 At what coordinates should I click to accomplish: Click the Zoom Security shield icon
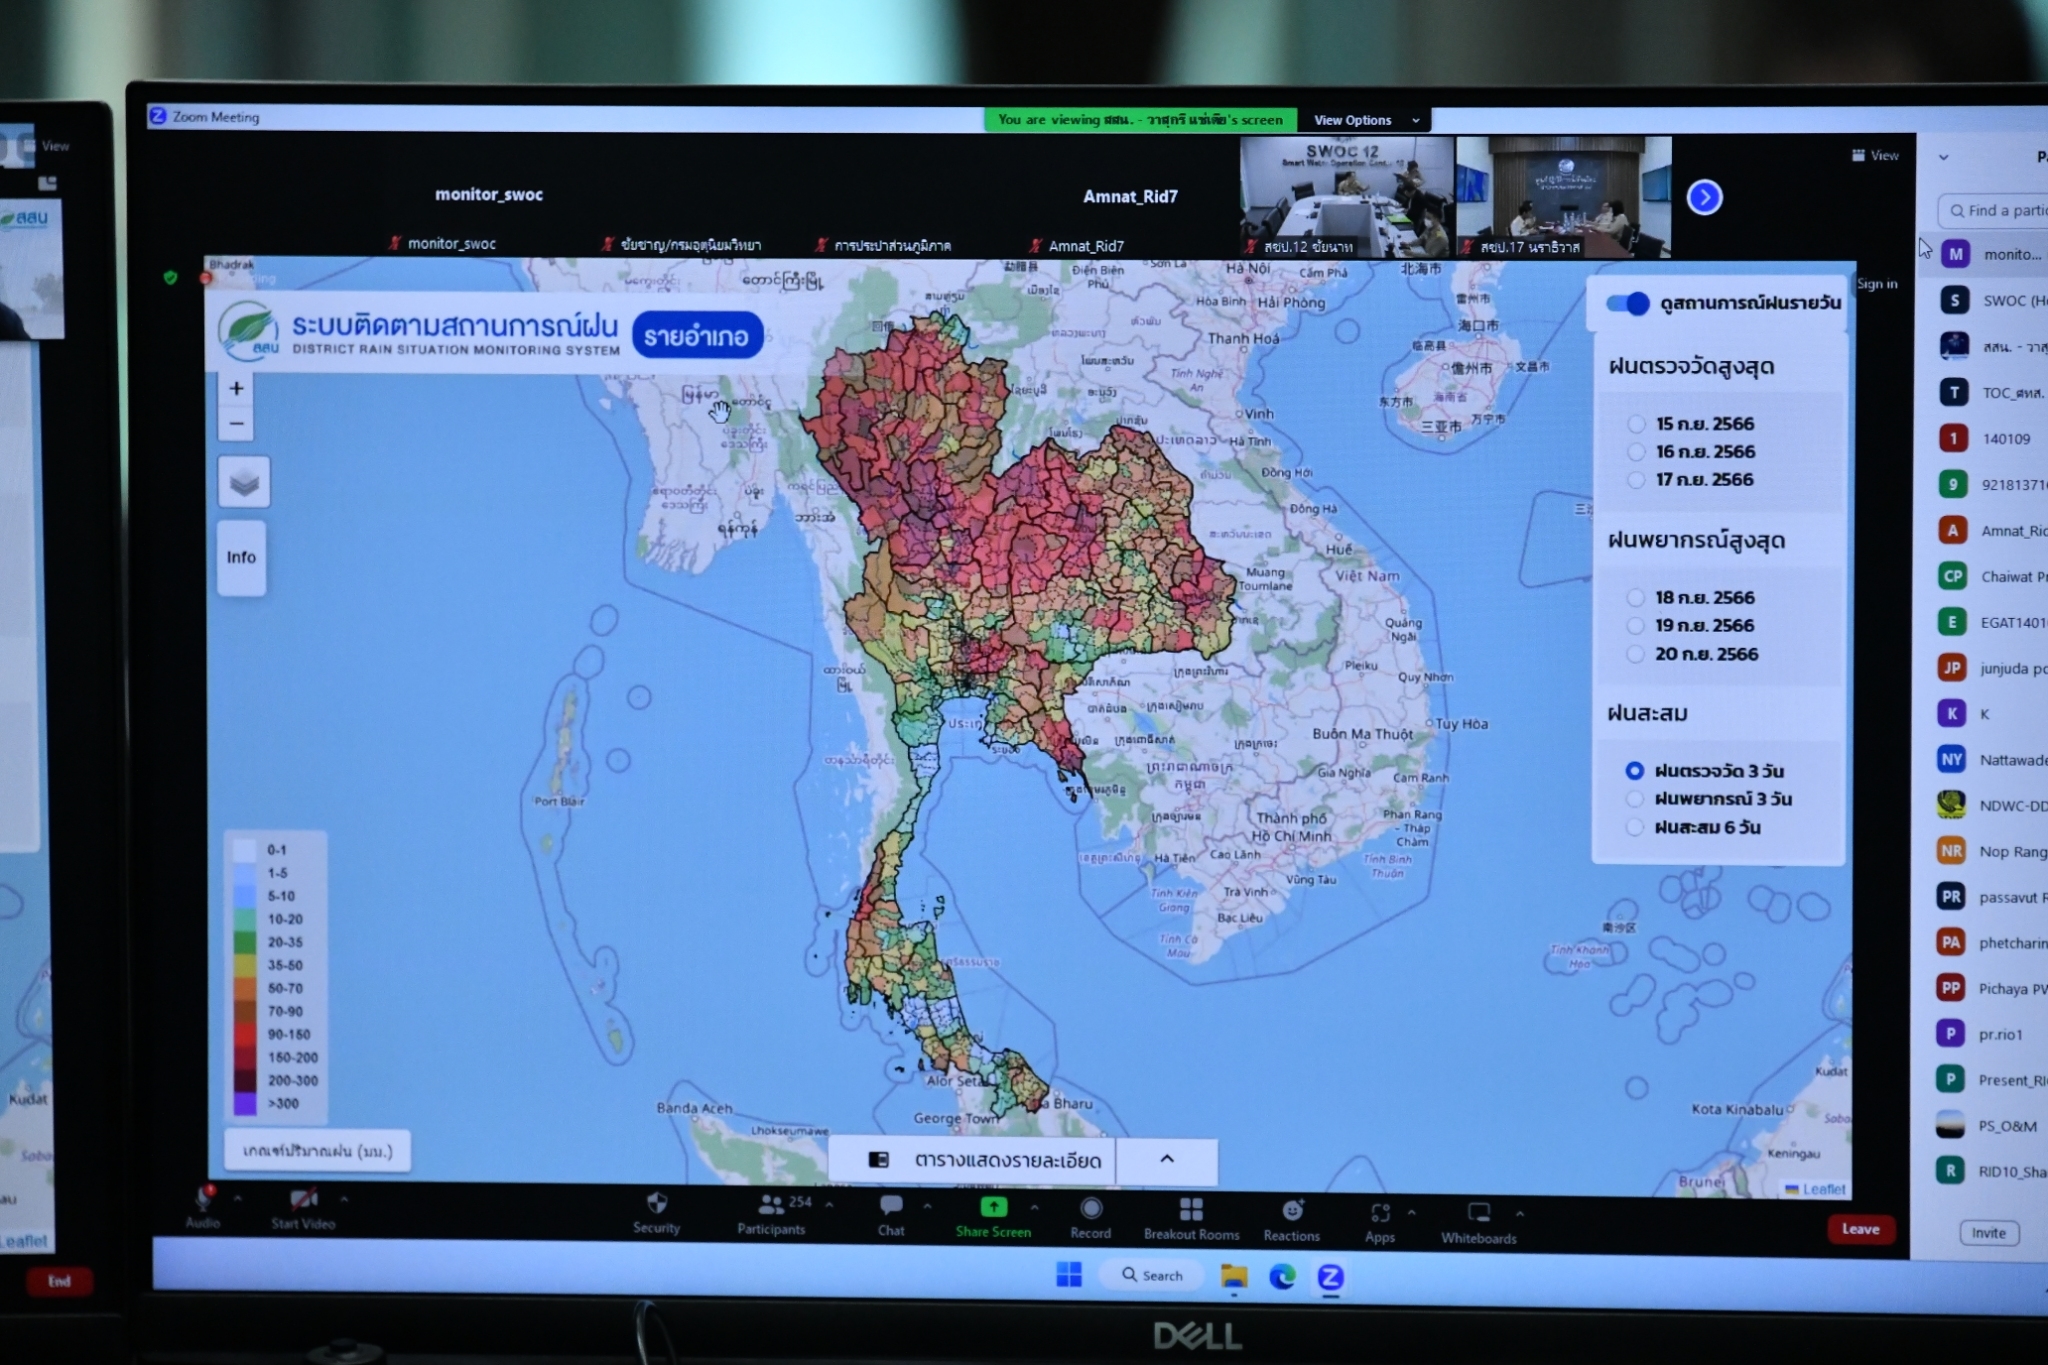point(657,1203)
